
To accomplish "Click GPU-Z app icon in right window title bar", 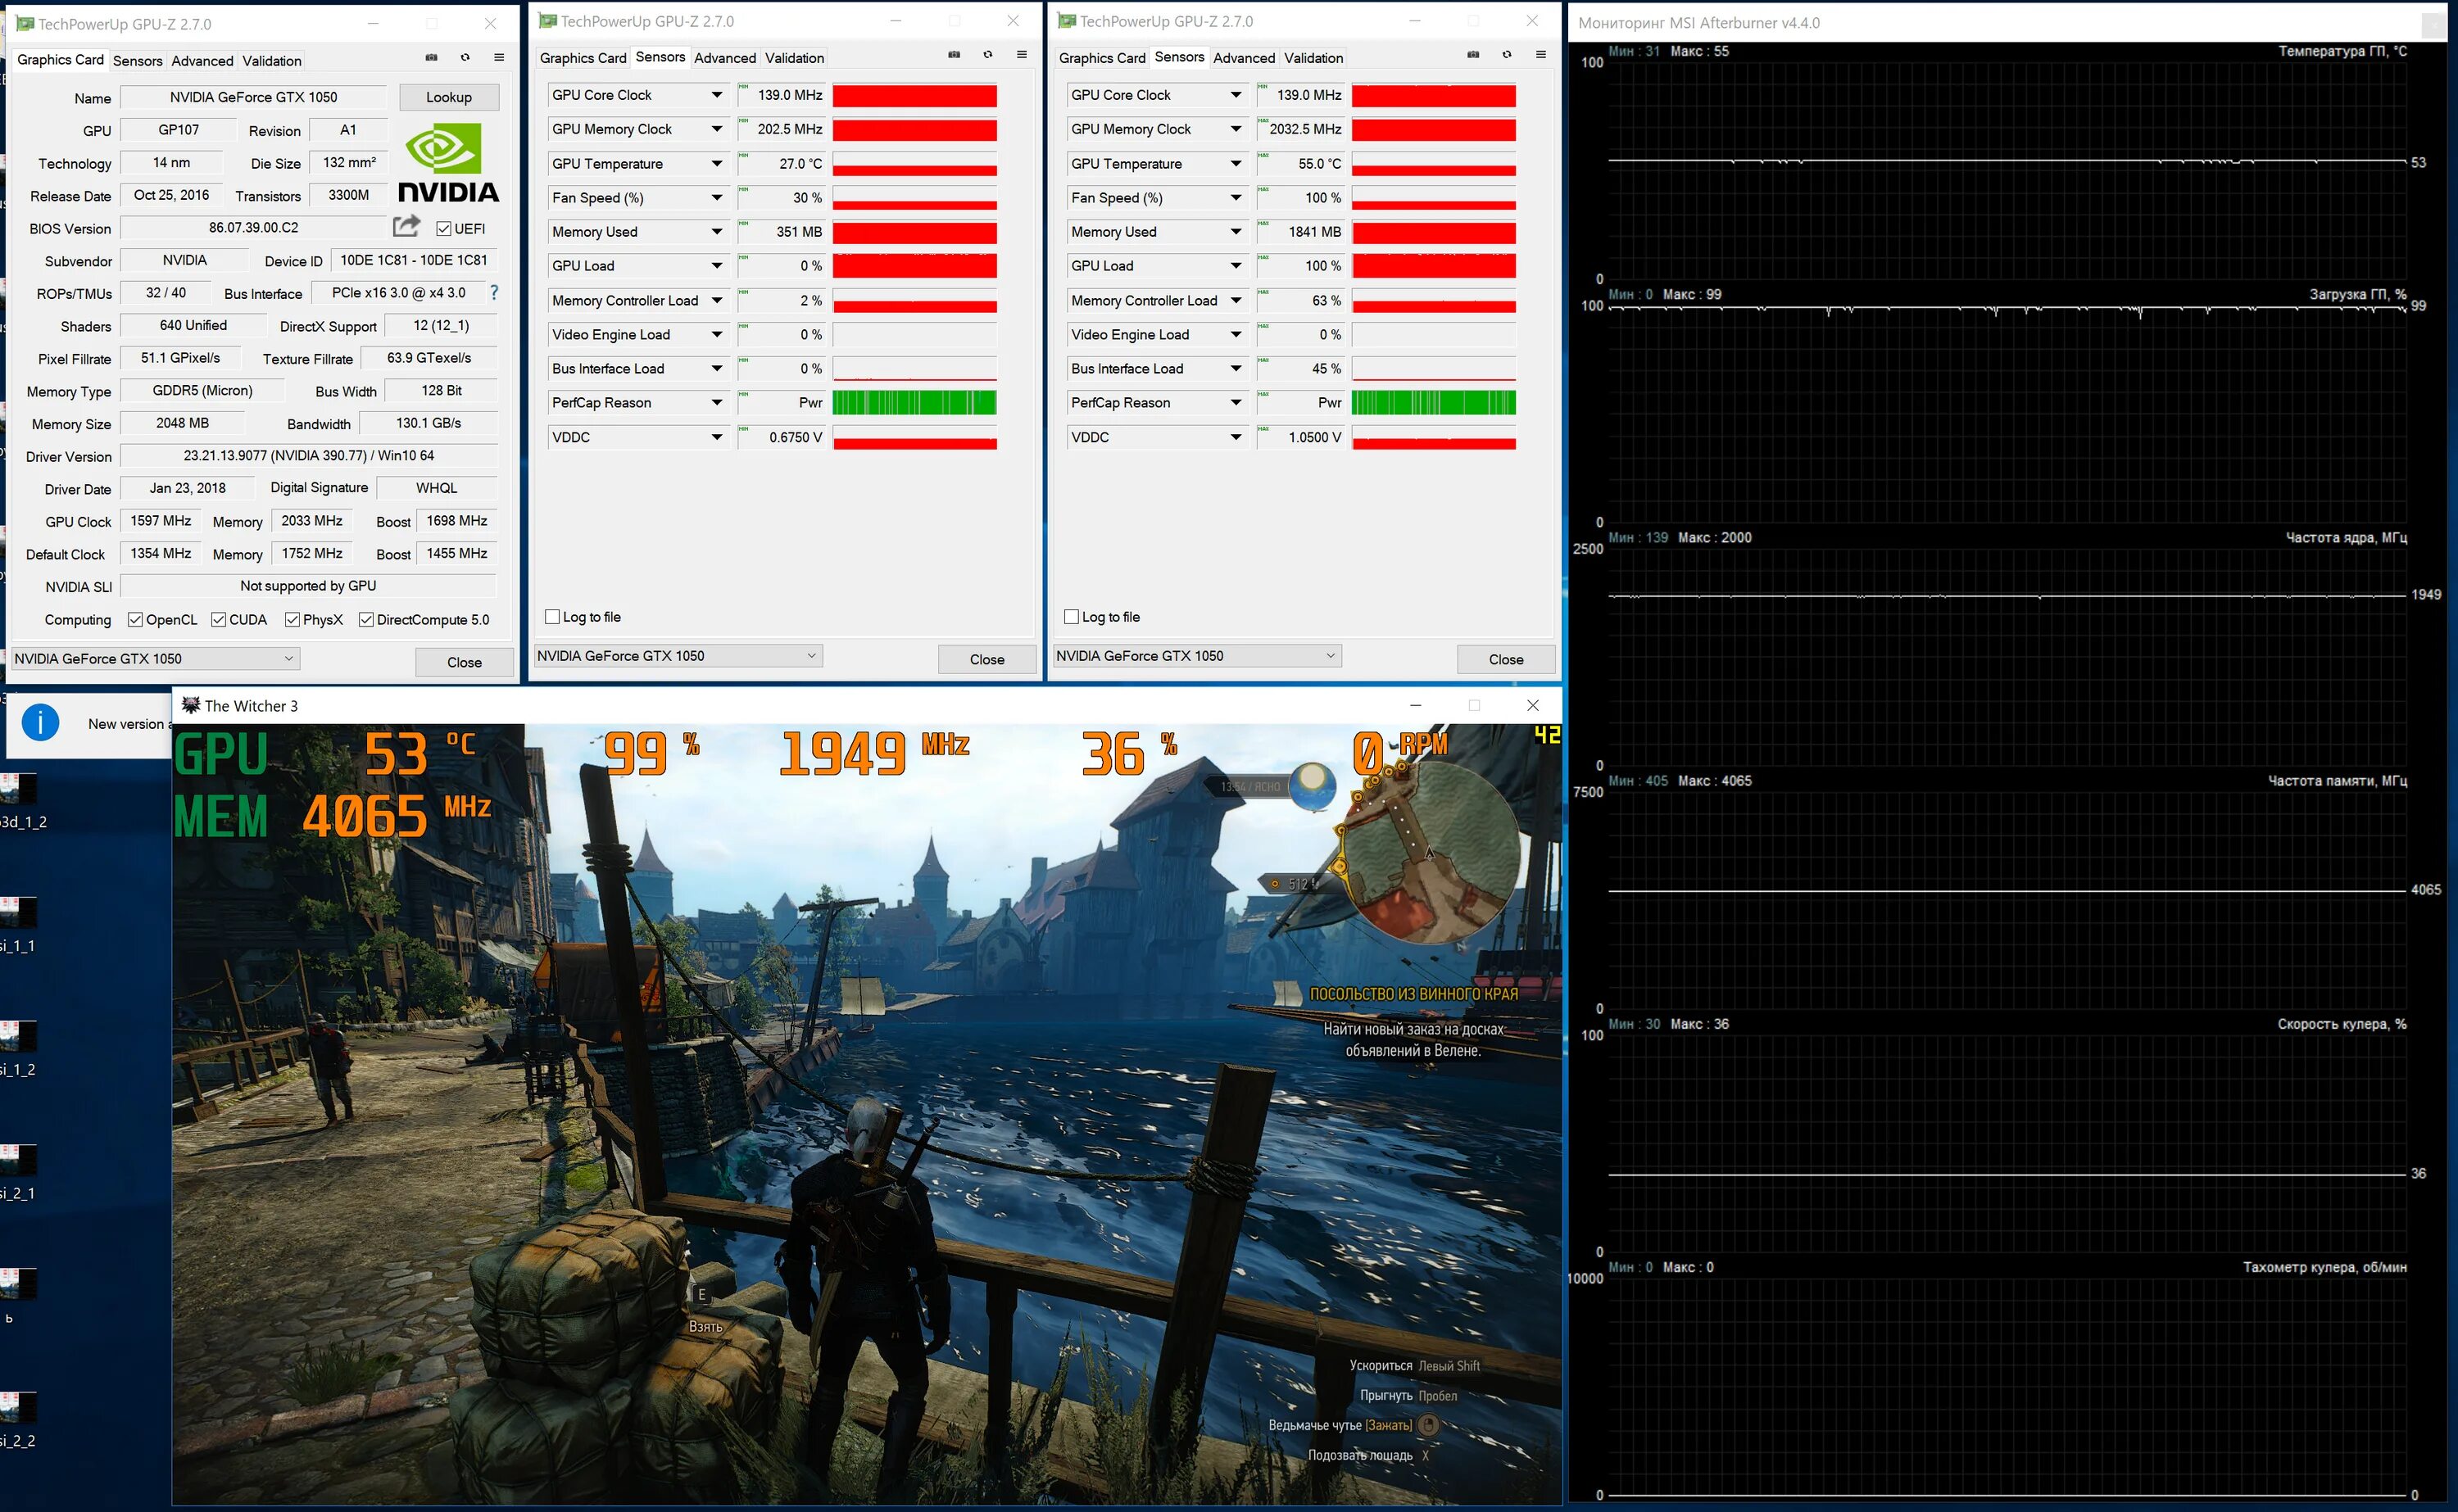I will click(x=1067, y=21).
